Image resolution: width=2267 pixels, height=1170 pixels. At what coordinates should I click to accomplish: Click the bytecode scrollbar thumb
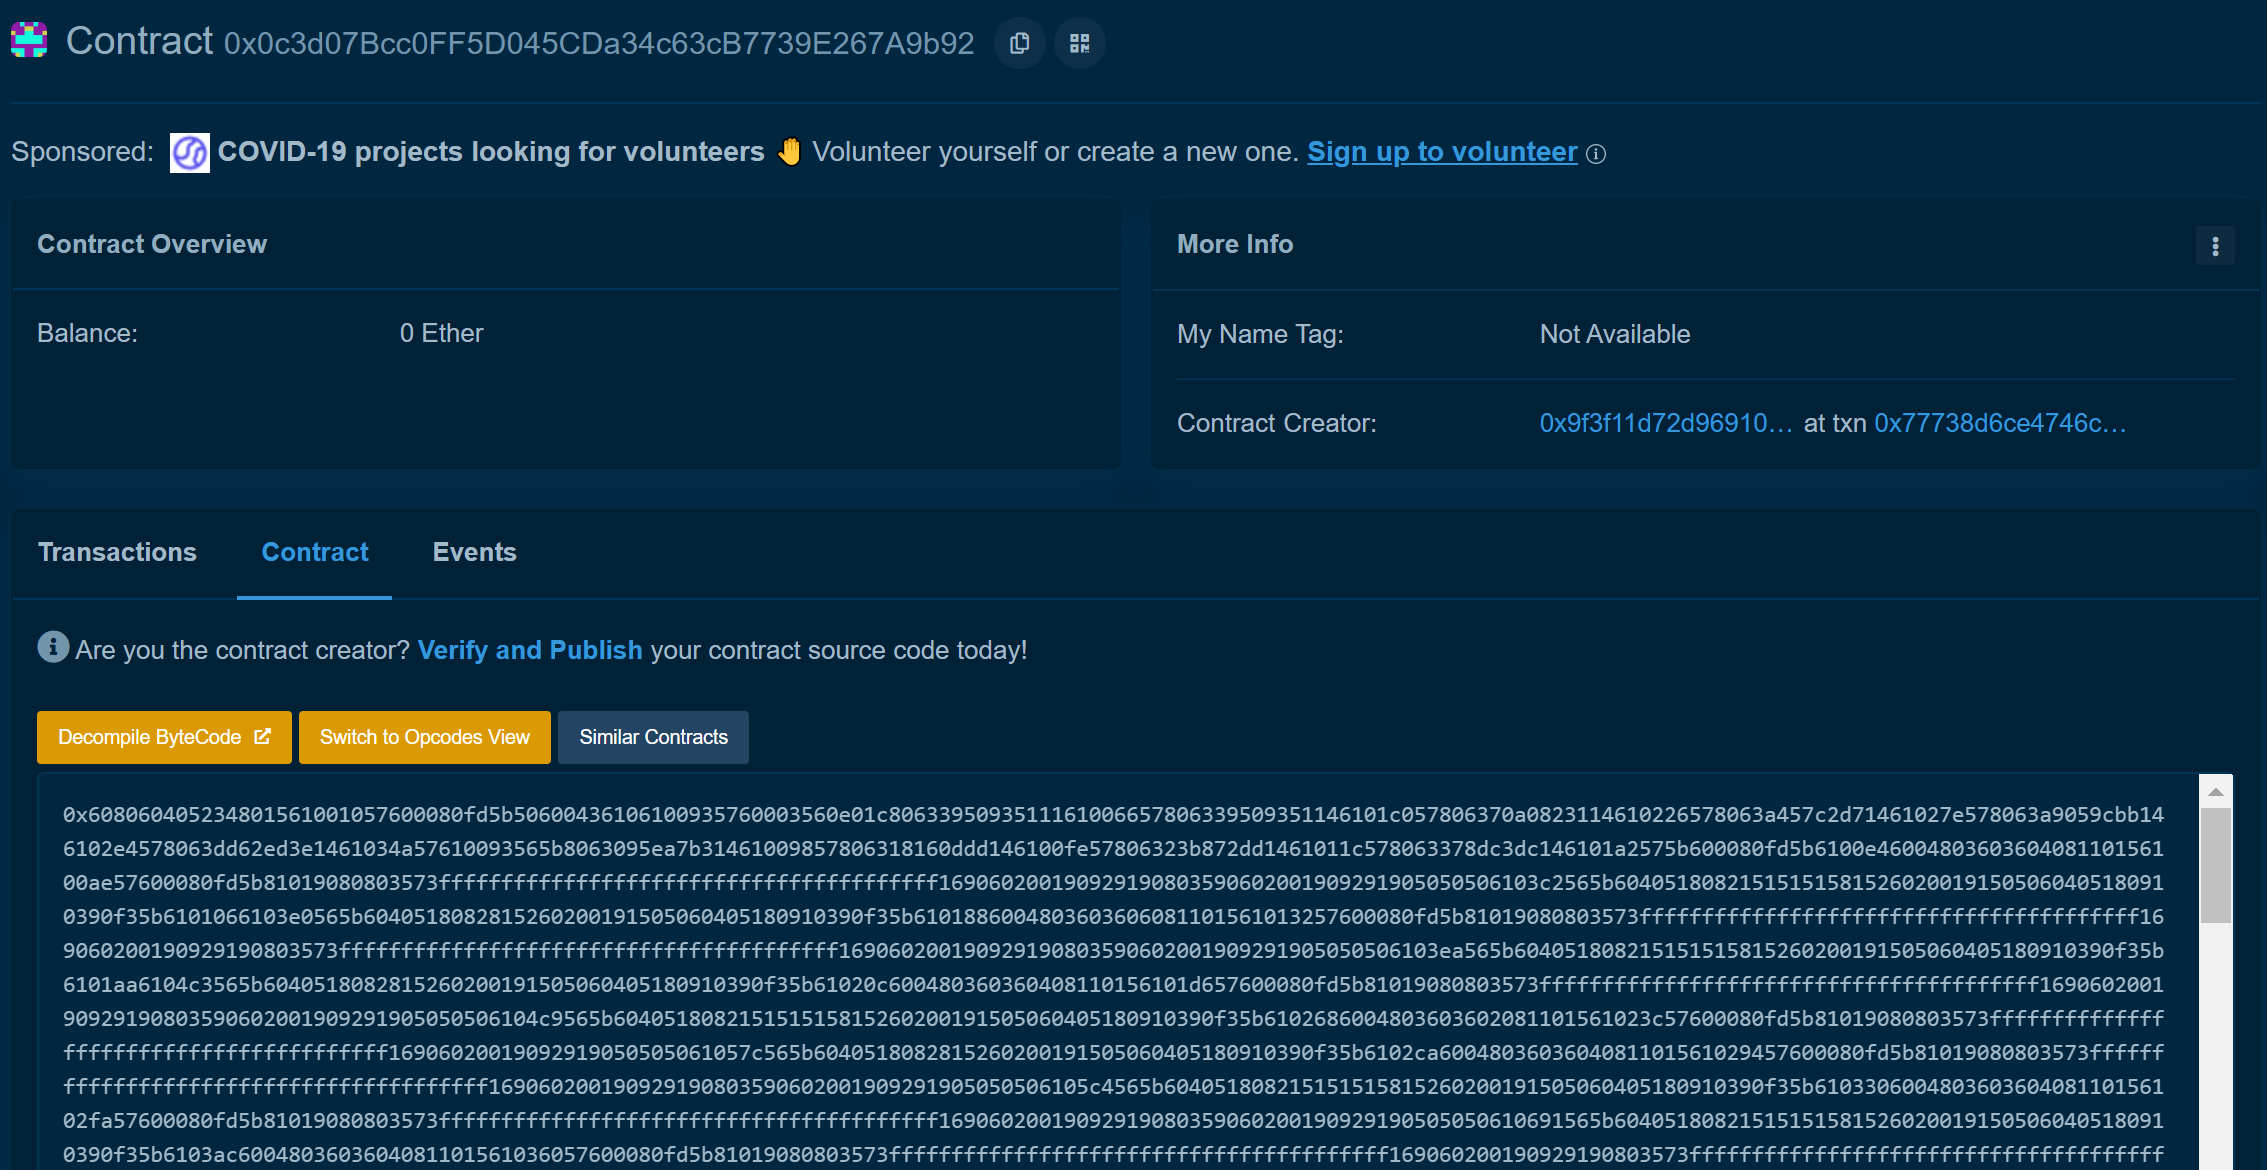tap(2215, 865)
